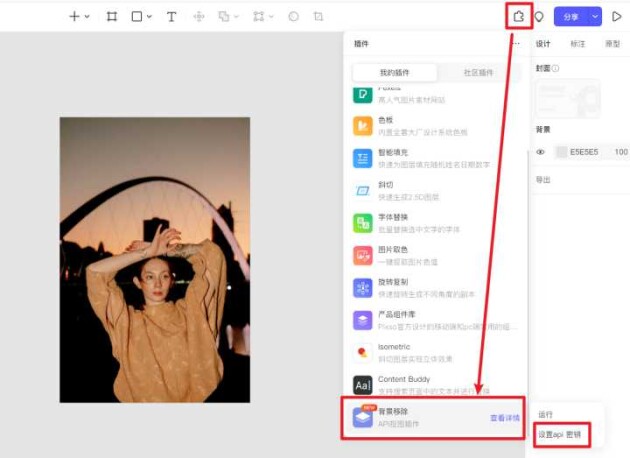
Task: Click the plus Add tool
Action: (74, 16)
